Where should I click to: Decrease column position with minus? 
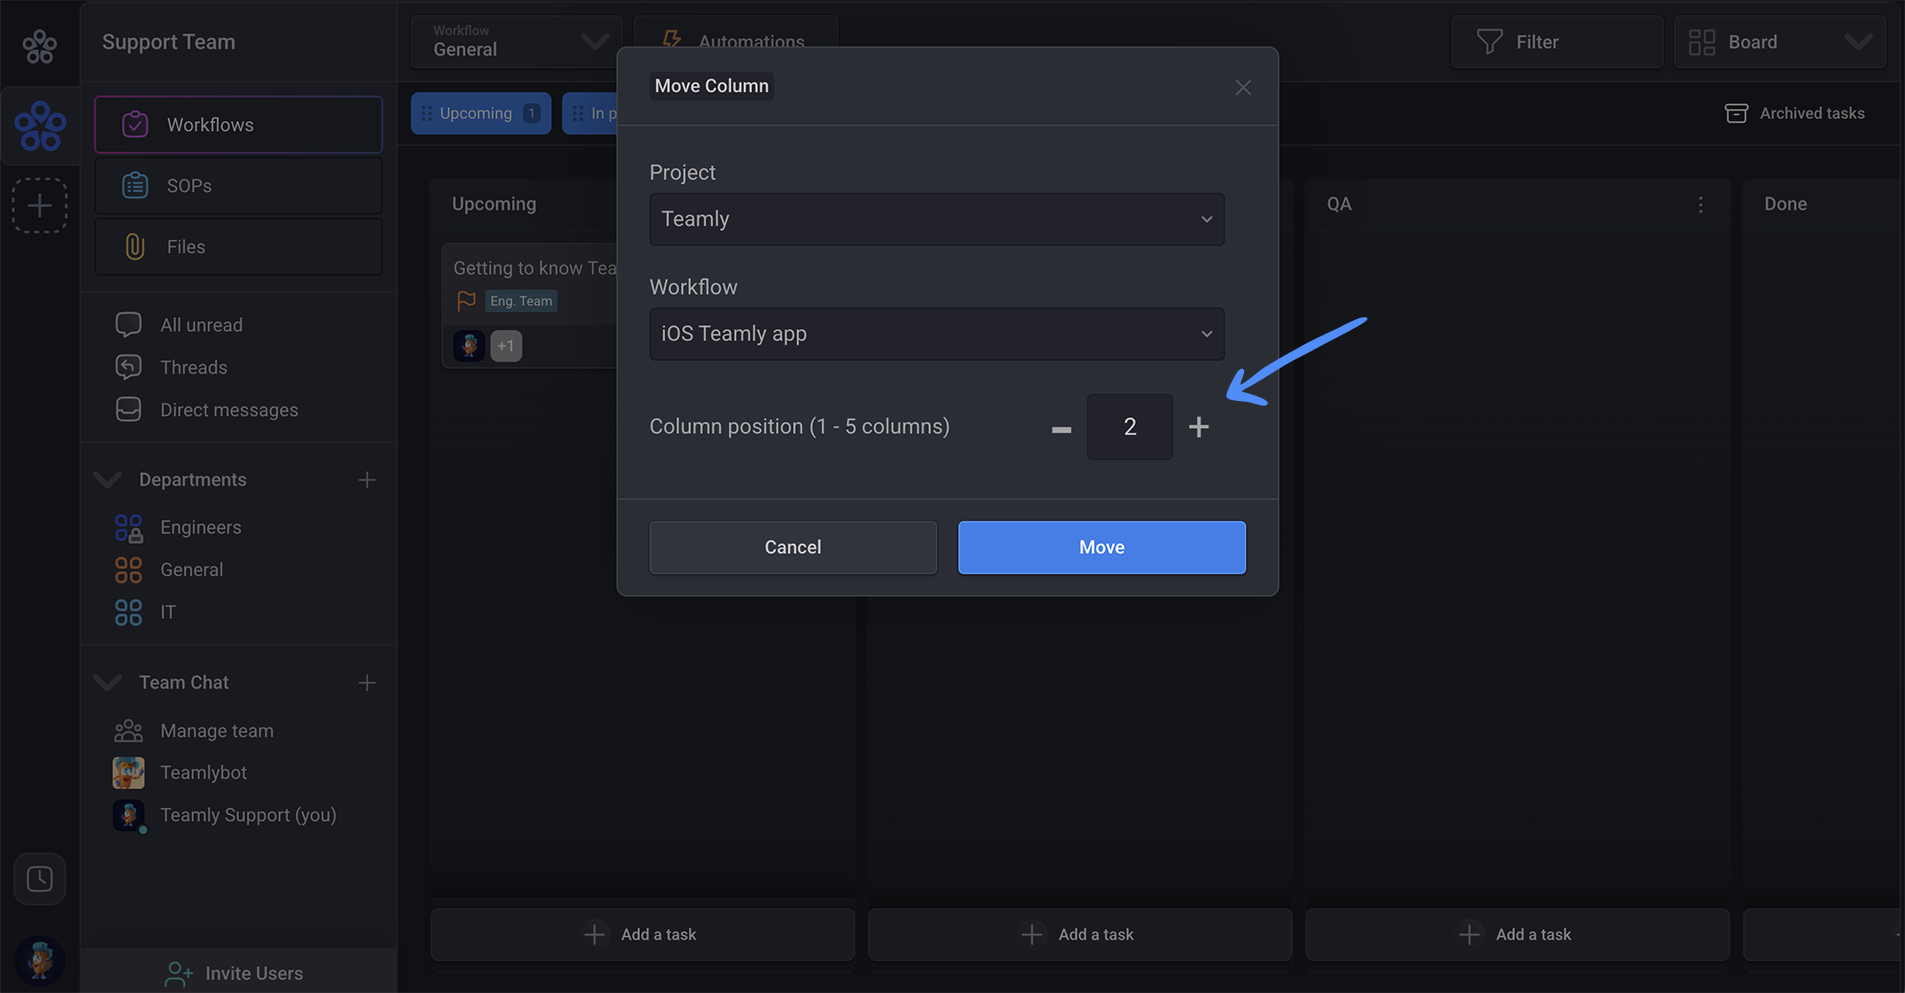1061,429
